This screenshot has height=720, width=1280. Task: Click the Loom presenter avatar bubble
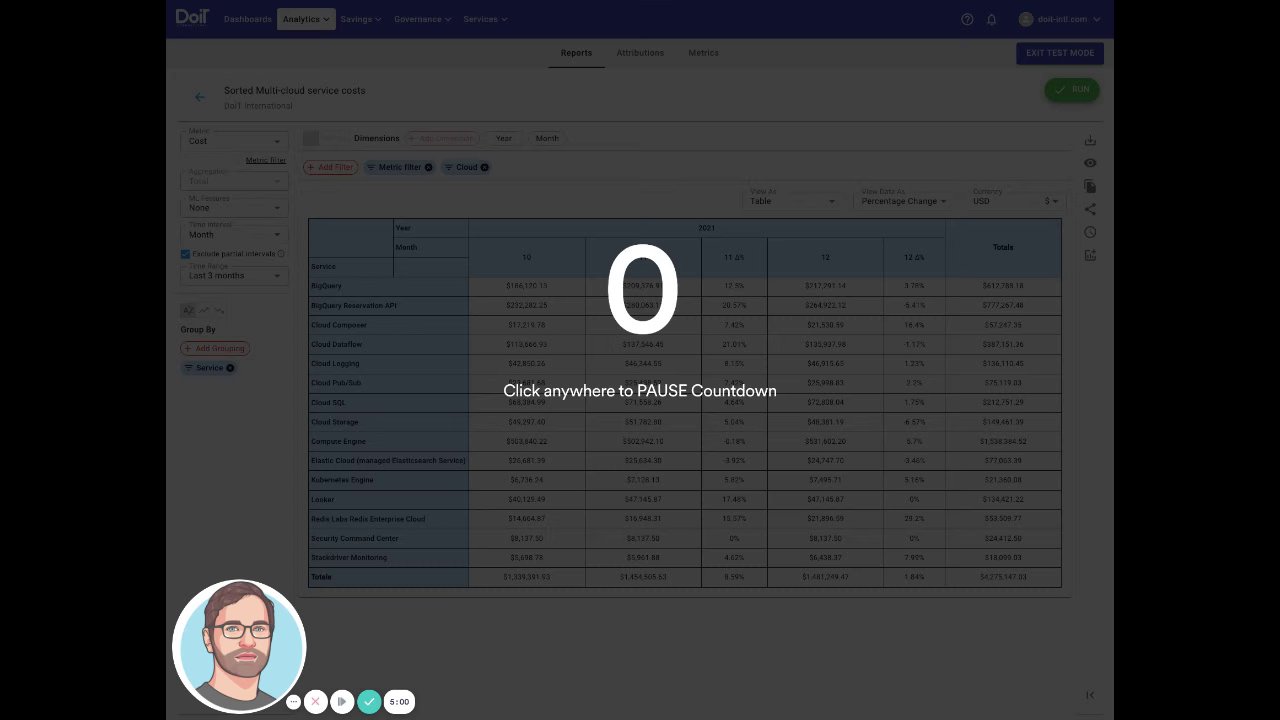pos(239,646)
